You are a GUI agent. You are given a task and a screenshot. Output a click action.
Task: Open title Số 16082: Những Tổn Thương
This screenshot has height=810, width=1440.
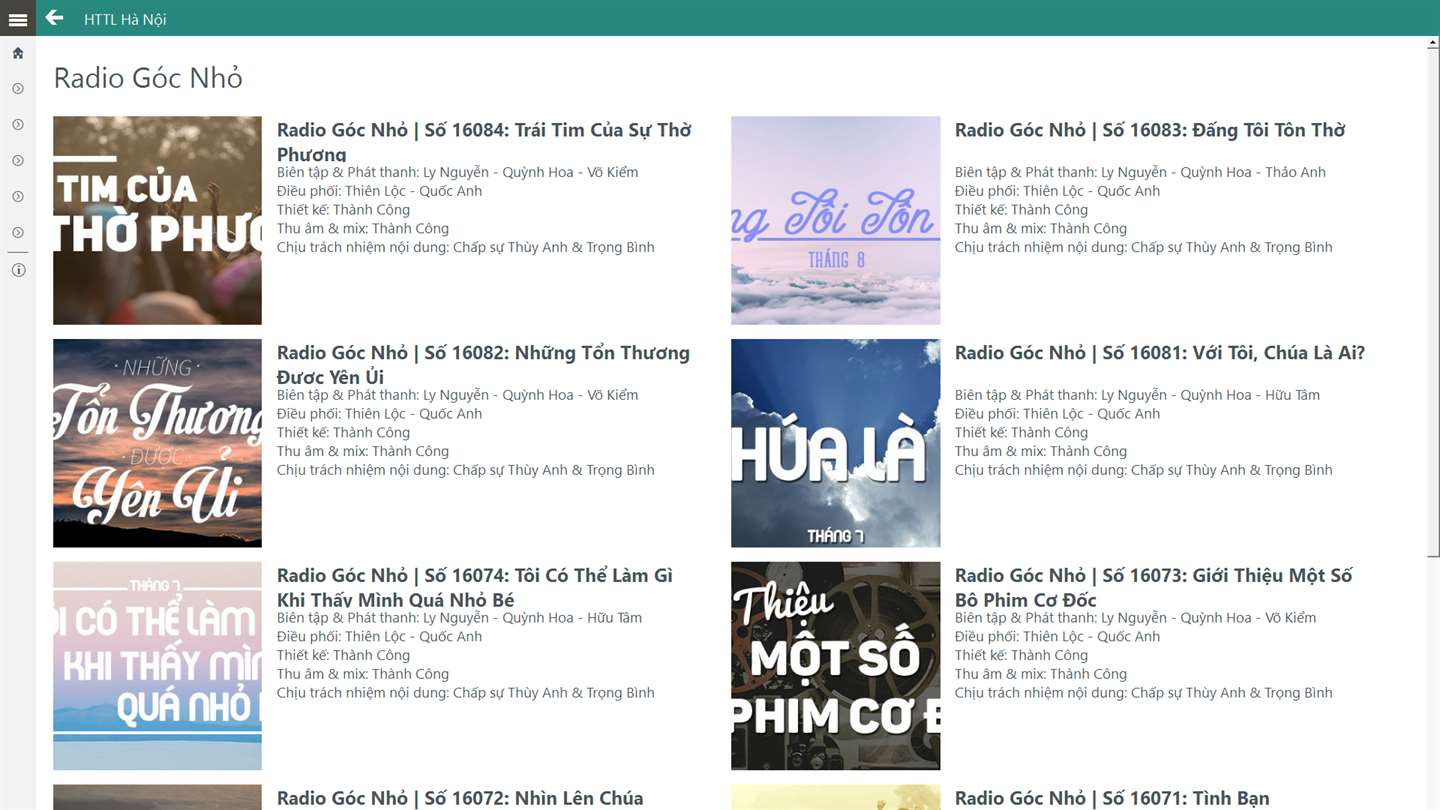[x=483, y=364]
